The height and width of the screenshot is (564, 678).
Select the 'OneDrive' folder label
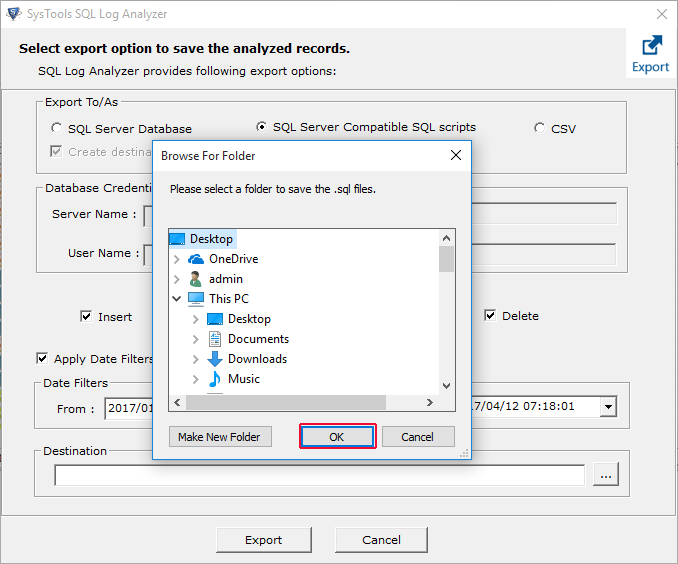233,259
